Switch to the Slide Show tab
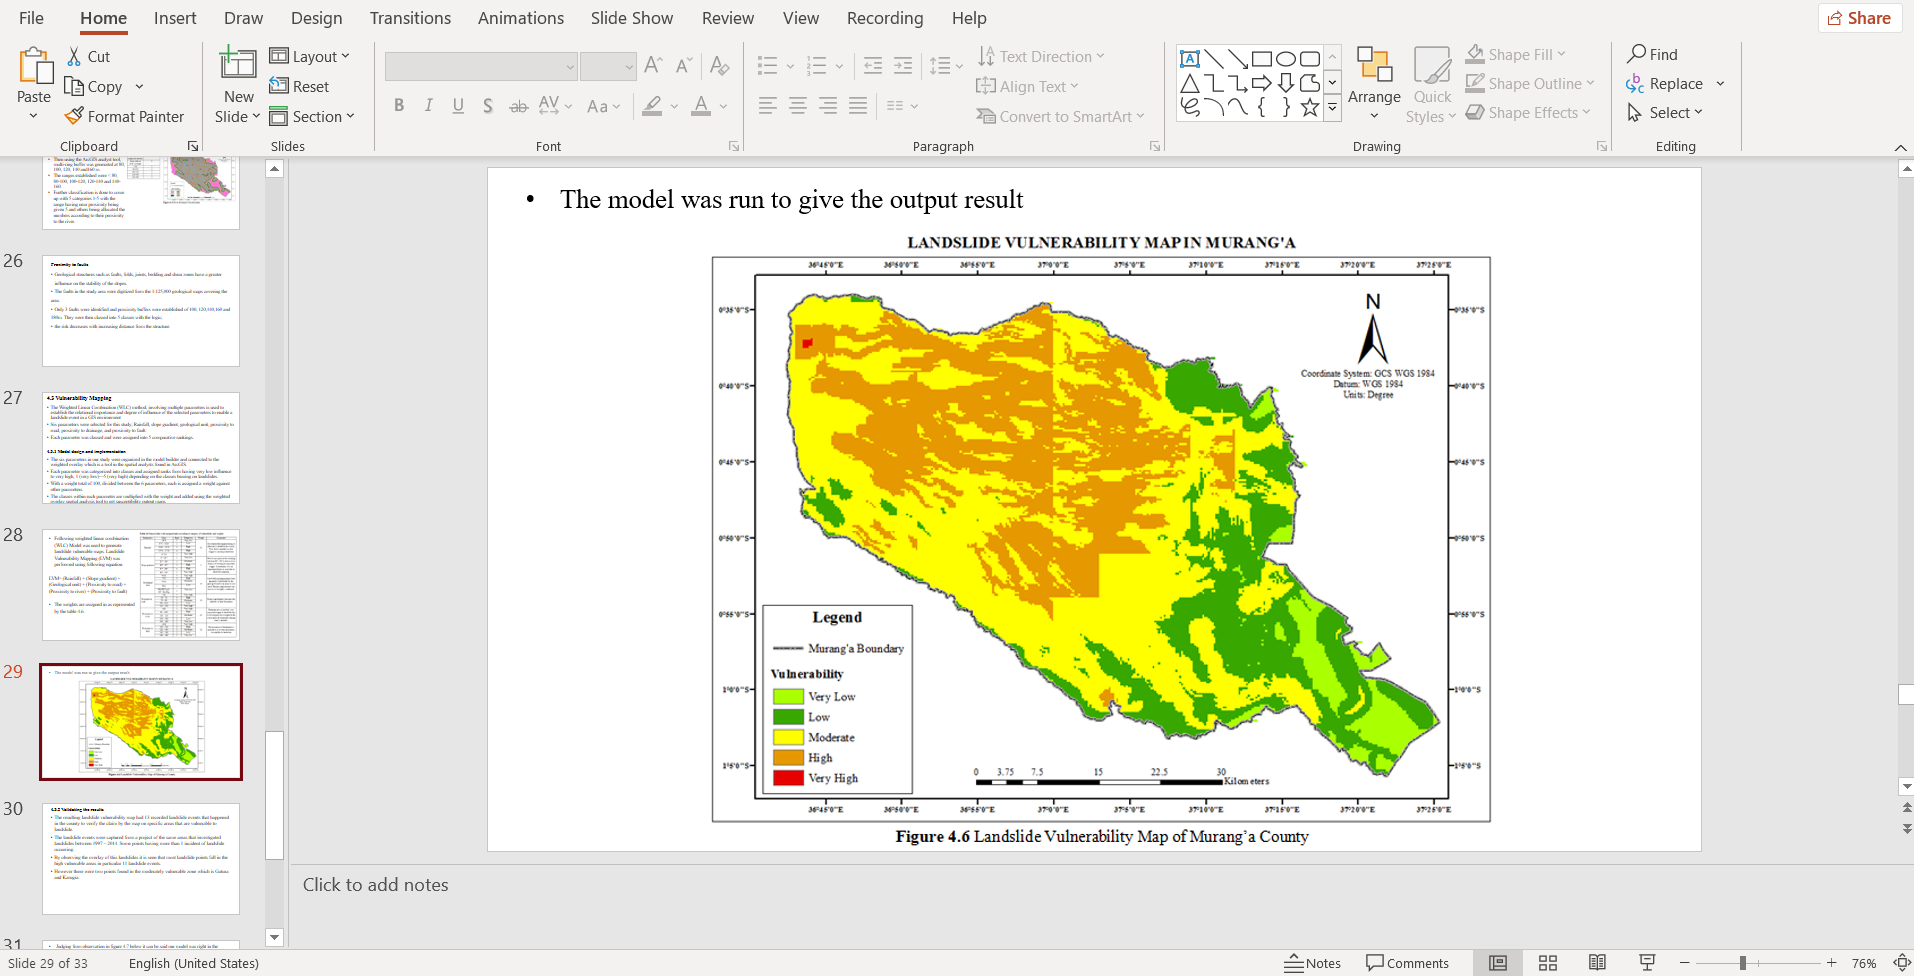 tap(631, 18)
